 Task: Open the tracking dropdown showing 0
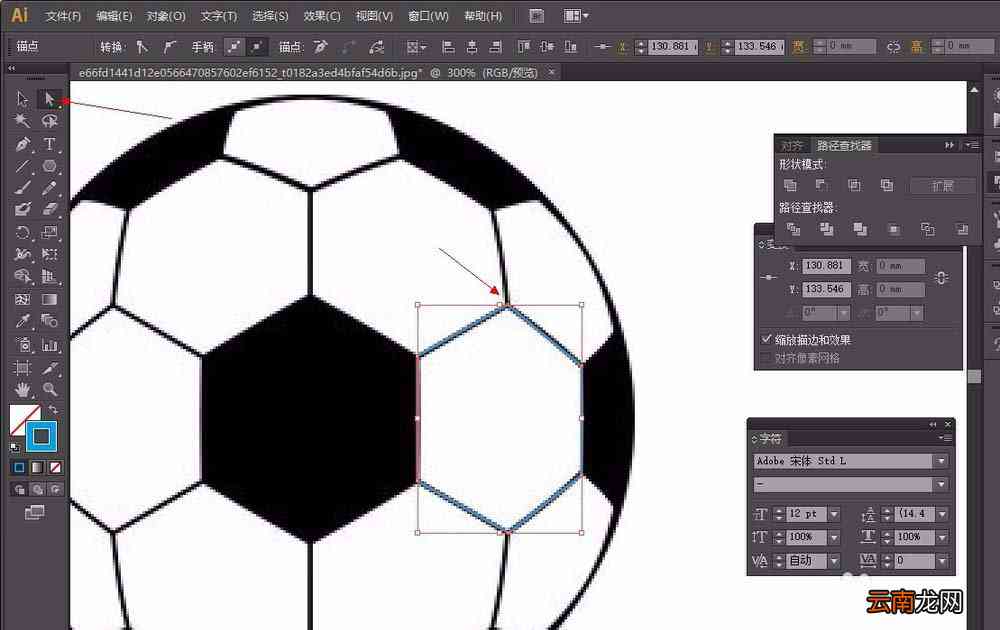942,560
